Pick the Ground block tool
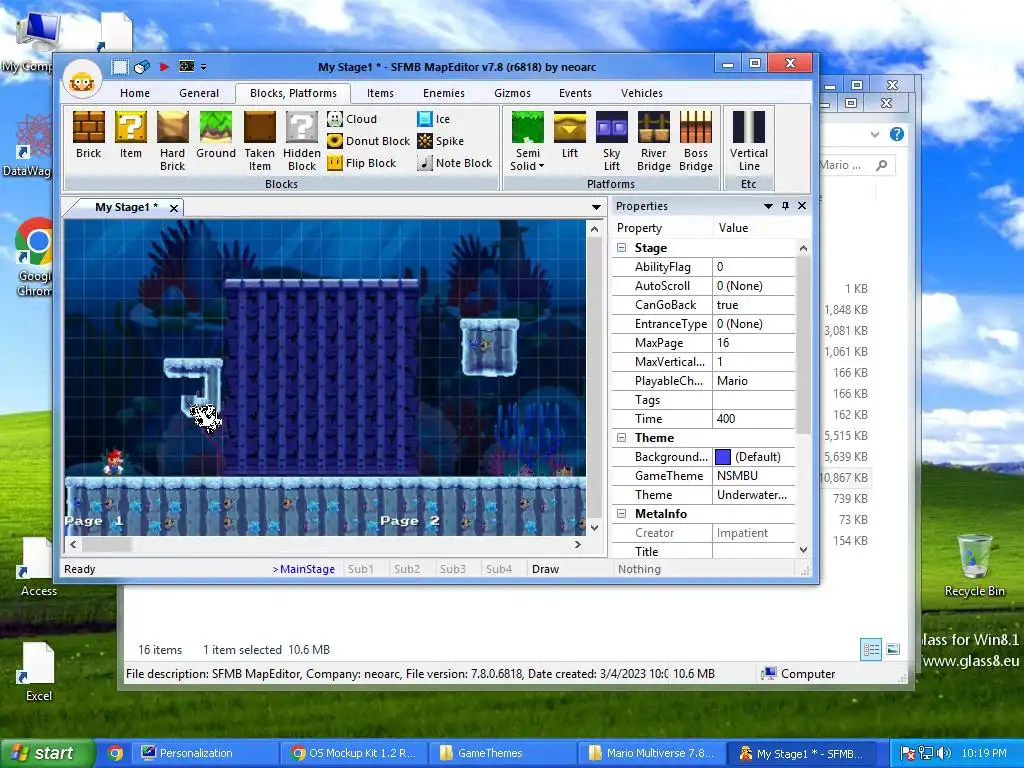 216,136
